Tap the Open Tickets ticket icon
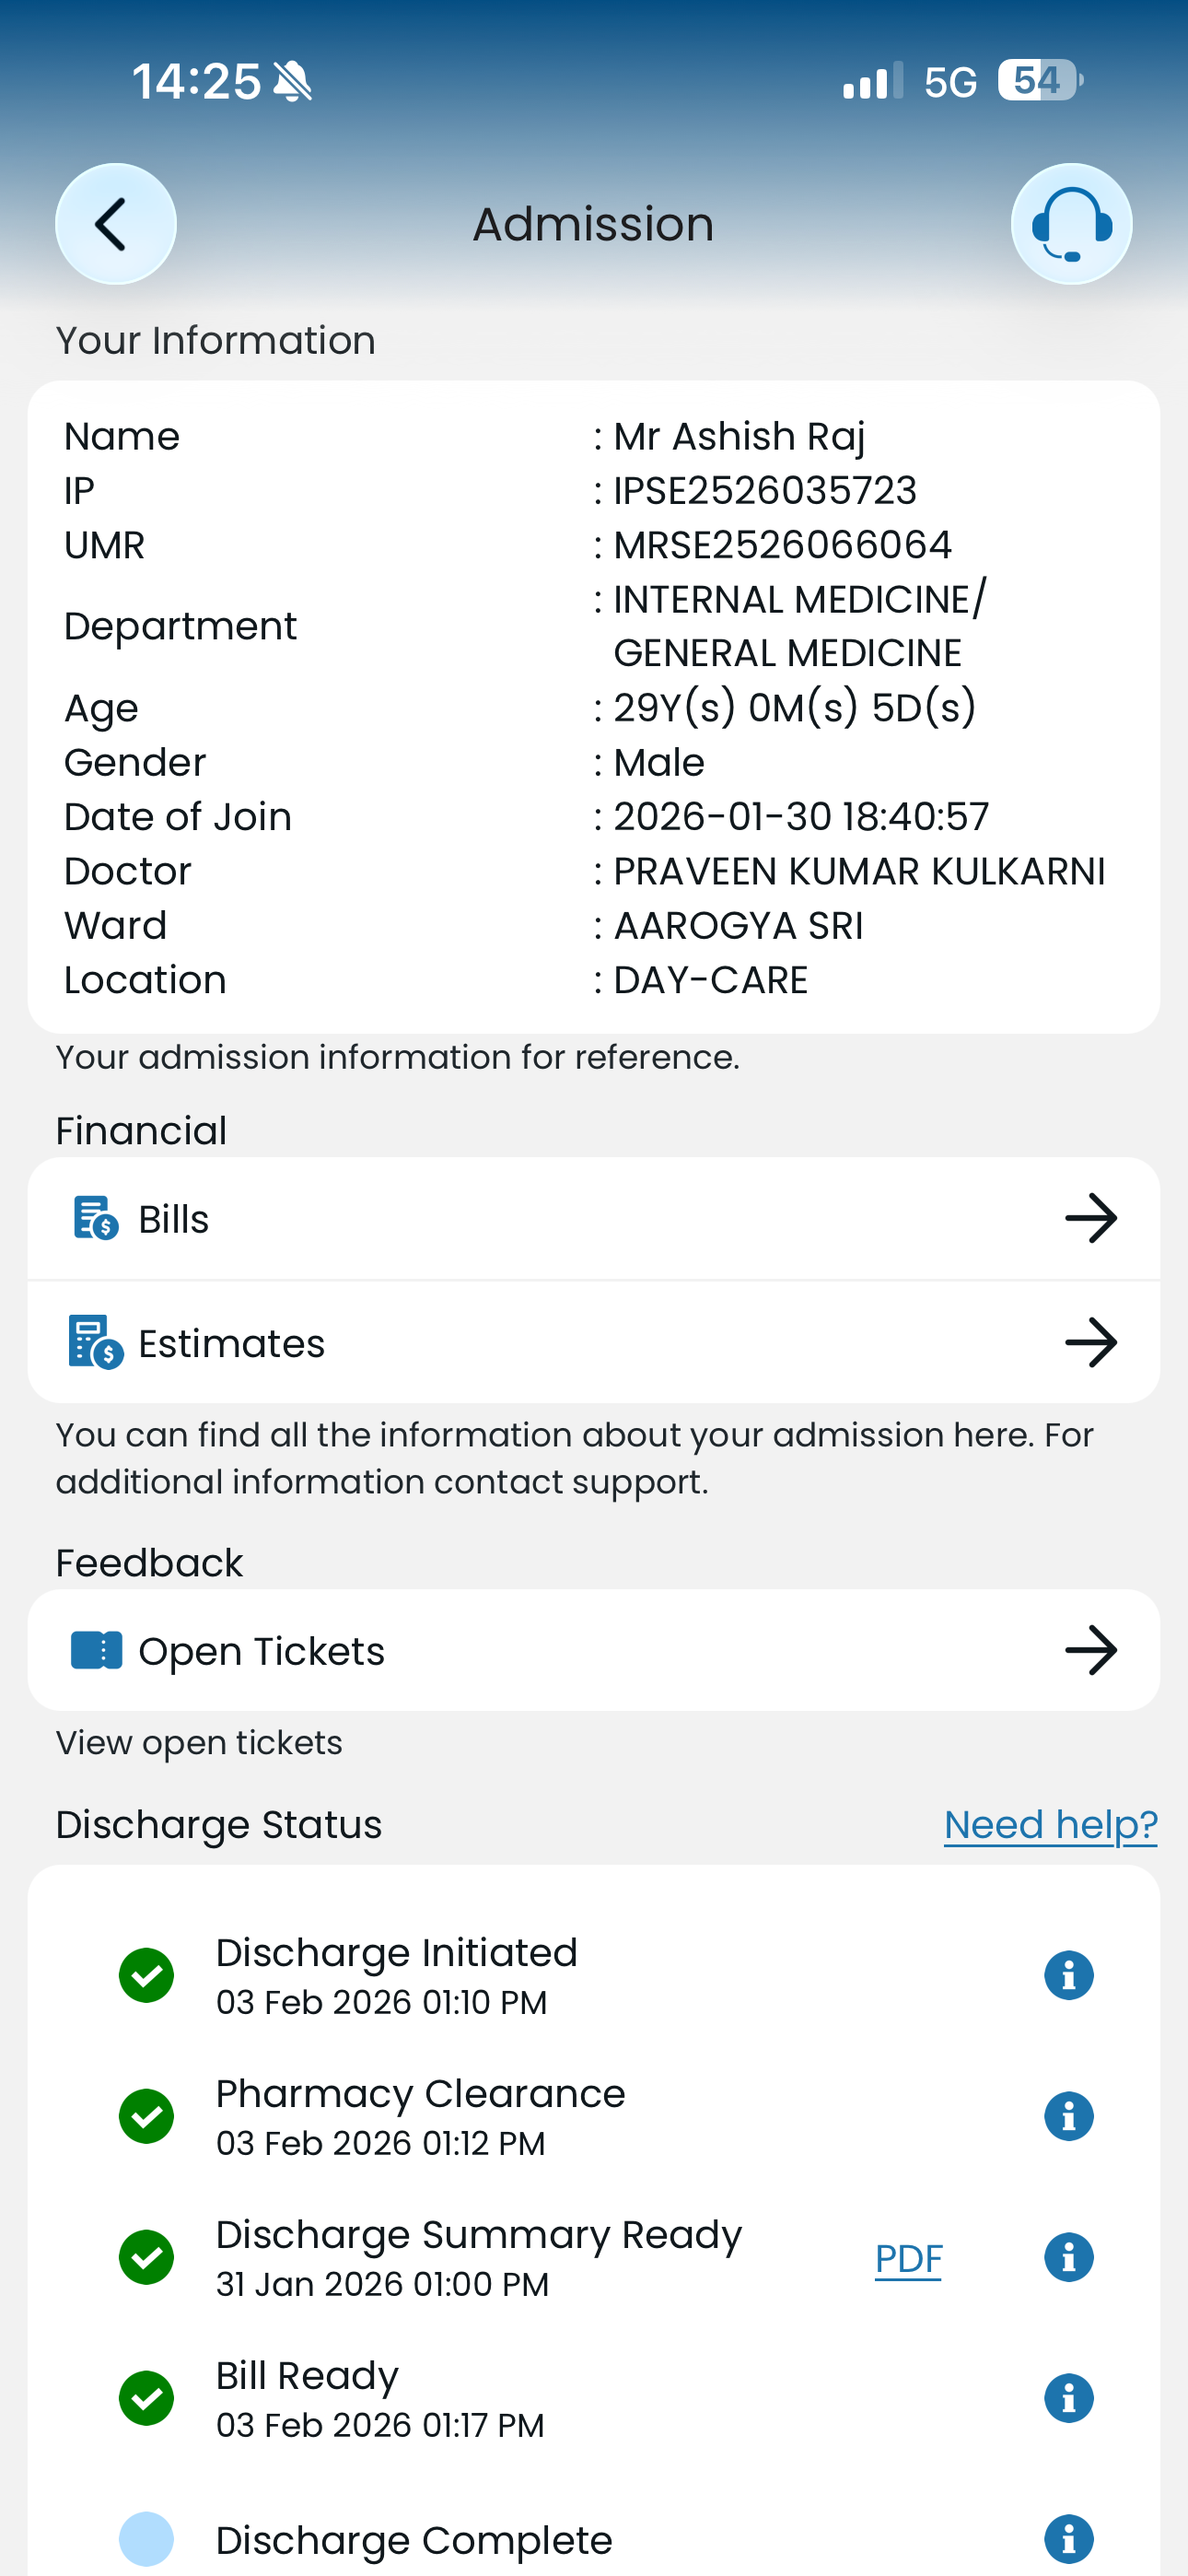This screenshot has width=1188, height=2576. 96,1650
